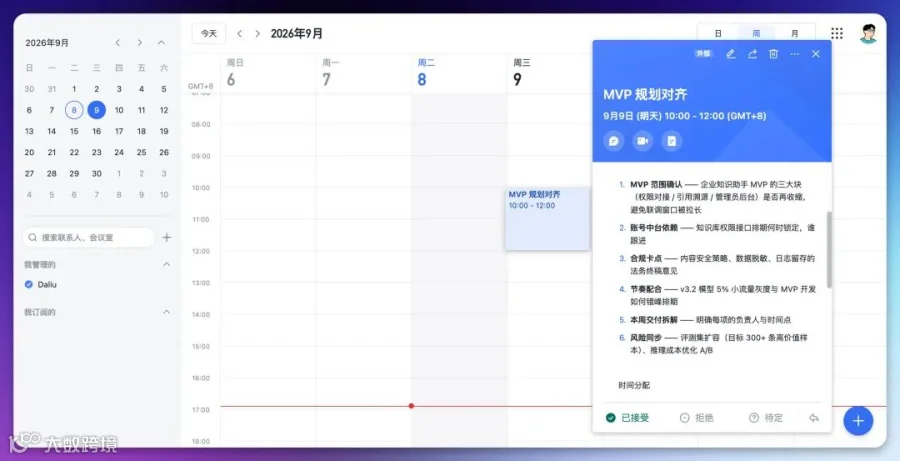The height and width of the screenshot is (461, 900).
Task: Go to next month in mini calendar
Action: (x=139, y=42)
